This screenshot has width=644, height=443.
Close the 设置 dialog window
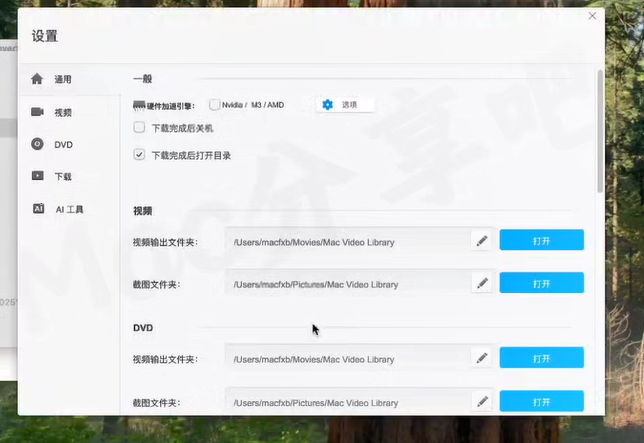[592, 16]
